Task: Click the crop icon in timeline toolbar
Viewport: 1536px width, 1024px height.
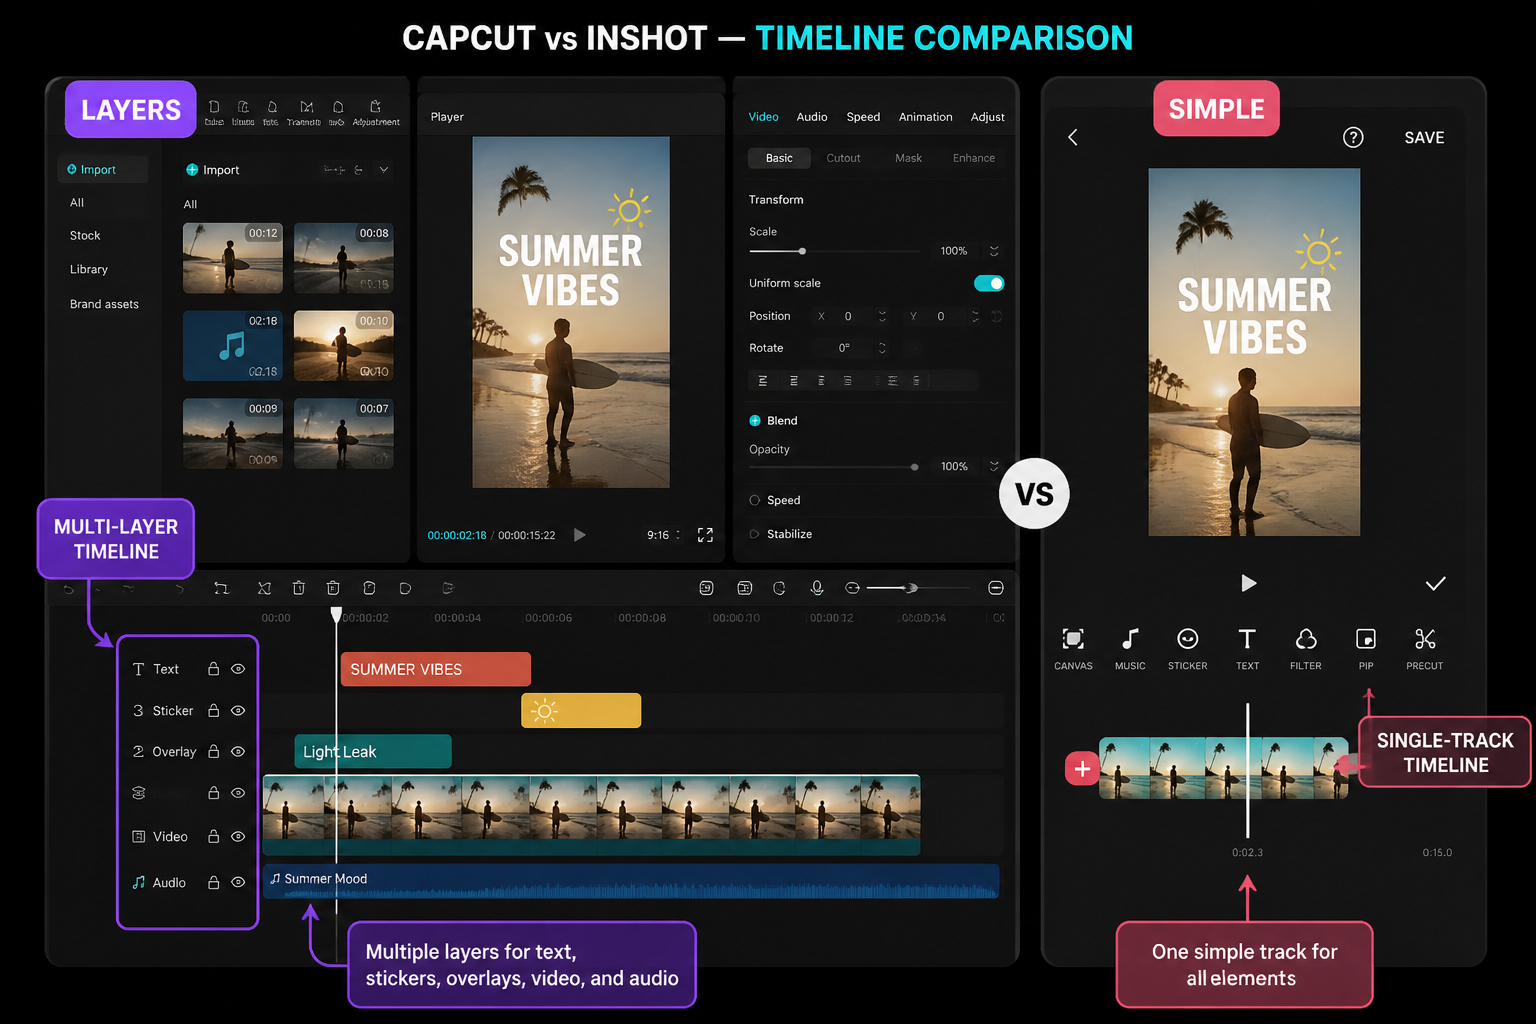Action: point(221,588)
